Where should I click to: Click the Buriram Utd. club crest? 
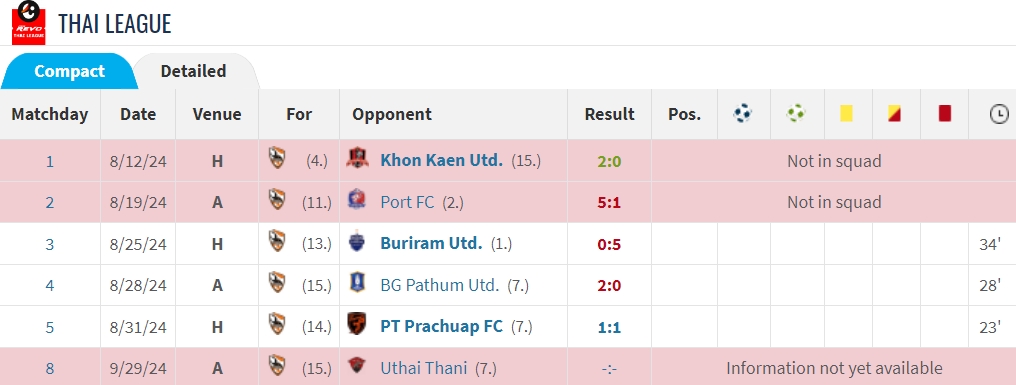click(356, 242)
